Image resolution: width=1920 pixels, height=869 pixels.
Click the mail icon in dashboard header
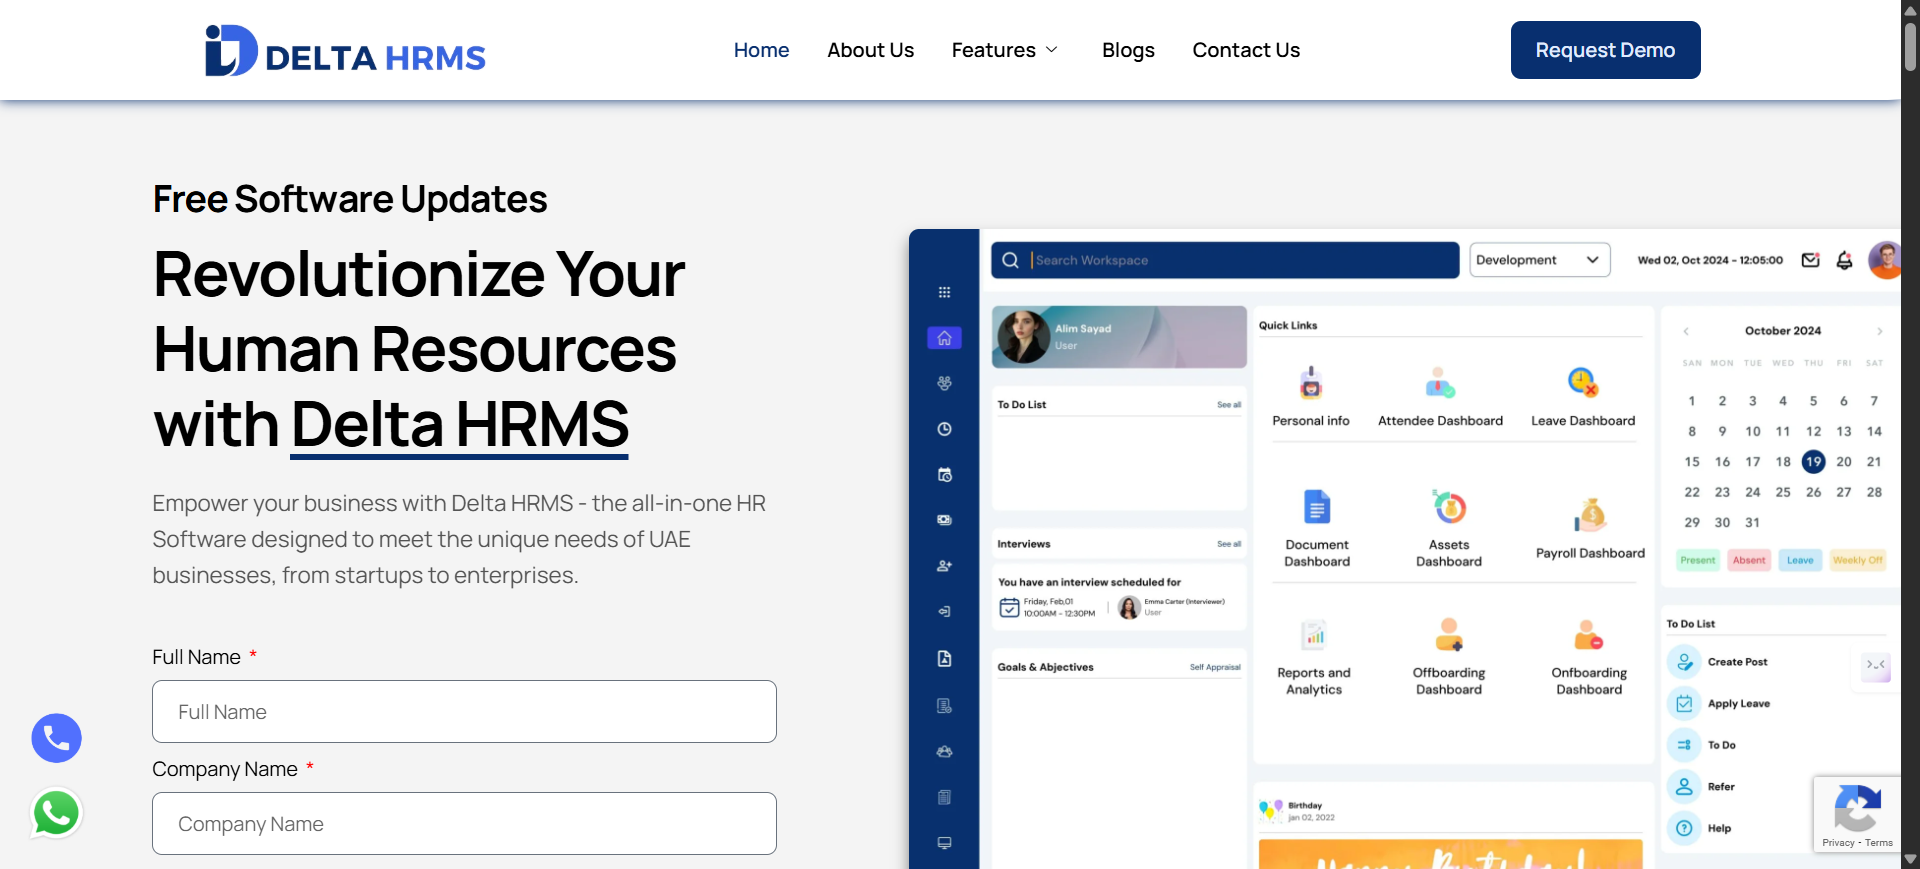[1811, 260]
